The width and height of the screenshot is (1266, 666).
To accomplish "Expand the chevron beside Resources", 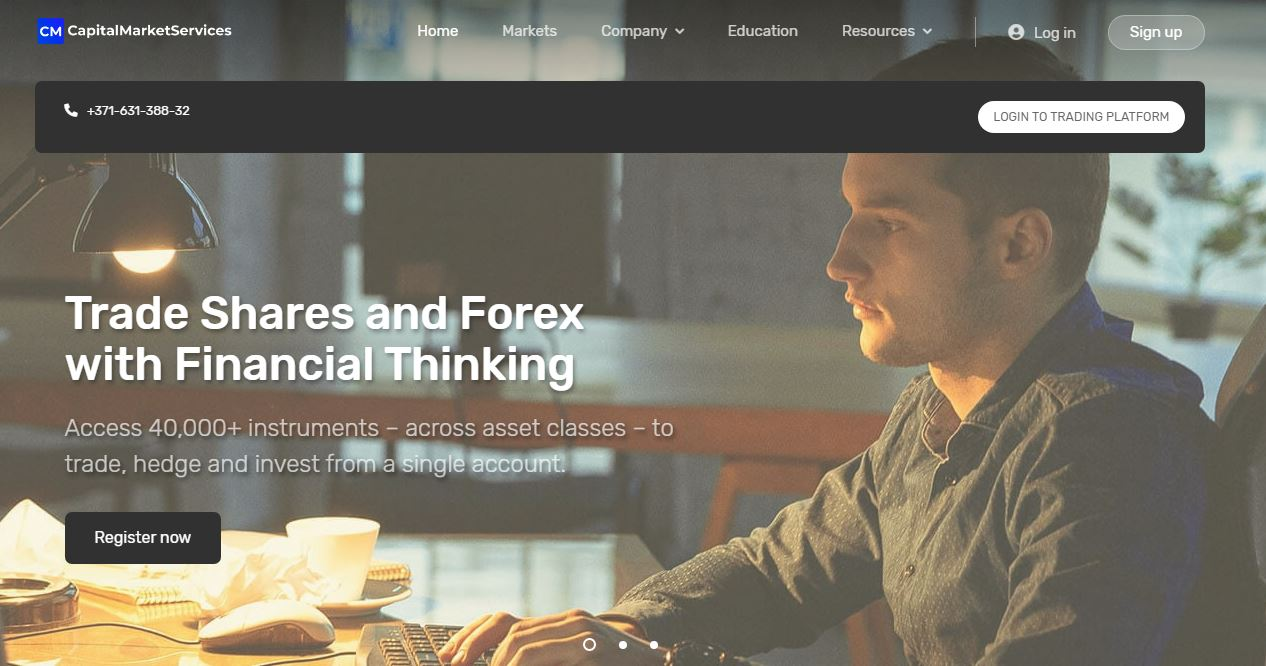I will click(x=927, y=32).
